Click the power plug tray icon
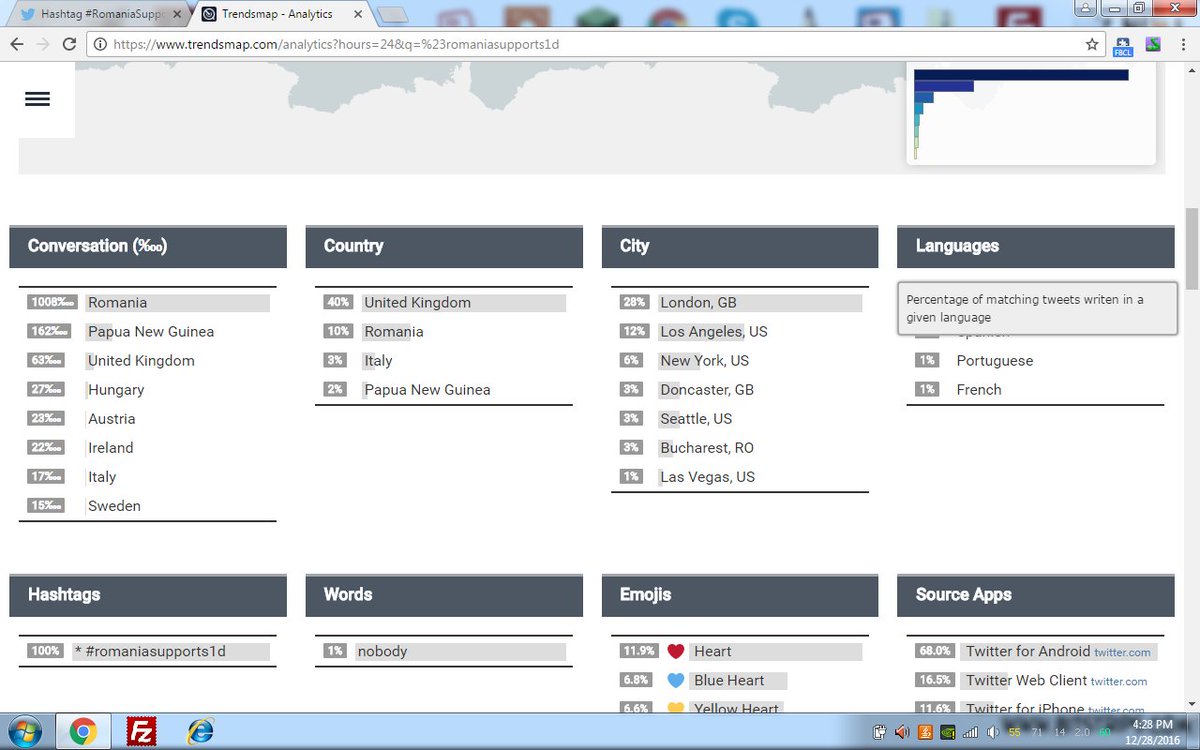The width and height of the screenshot is (1200, 750). point(881,732)
